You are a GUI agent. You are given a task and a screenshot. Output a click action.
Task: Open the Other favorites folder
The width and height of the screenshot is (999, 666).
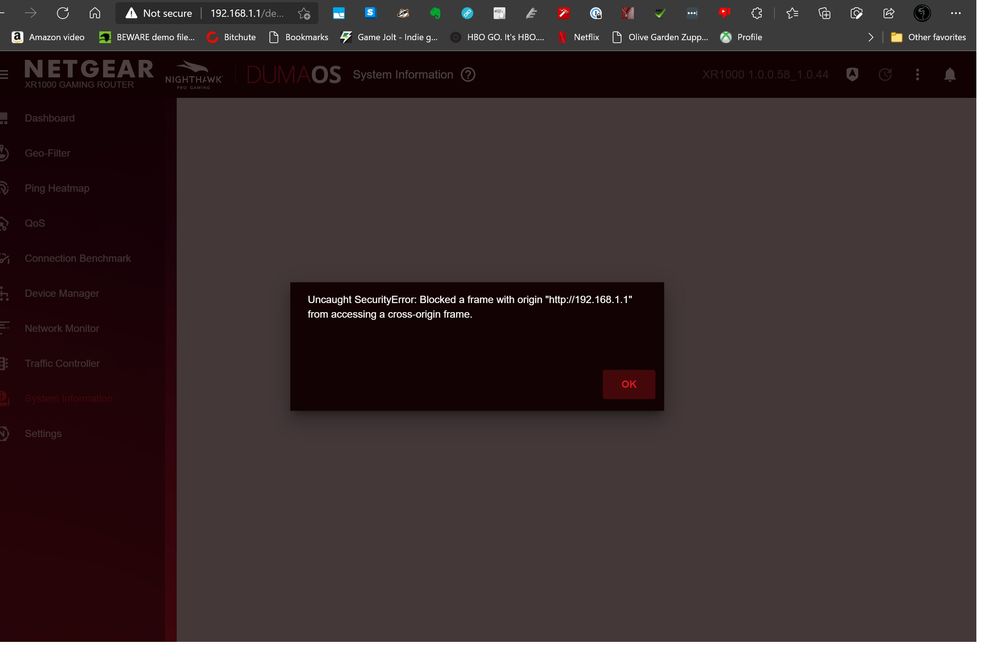tap(928, 37)
